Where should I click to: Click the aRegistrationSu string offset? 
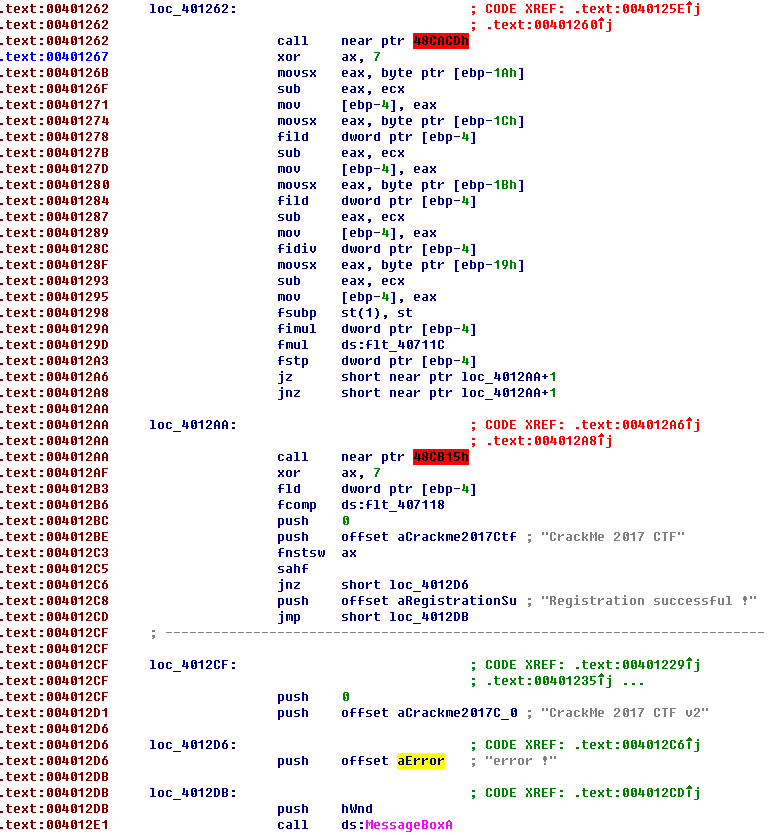[x=457, y=601]
